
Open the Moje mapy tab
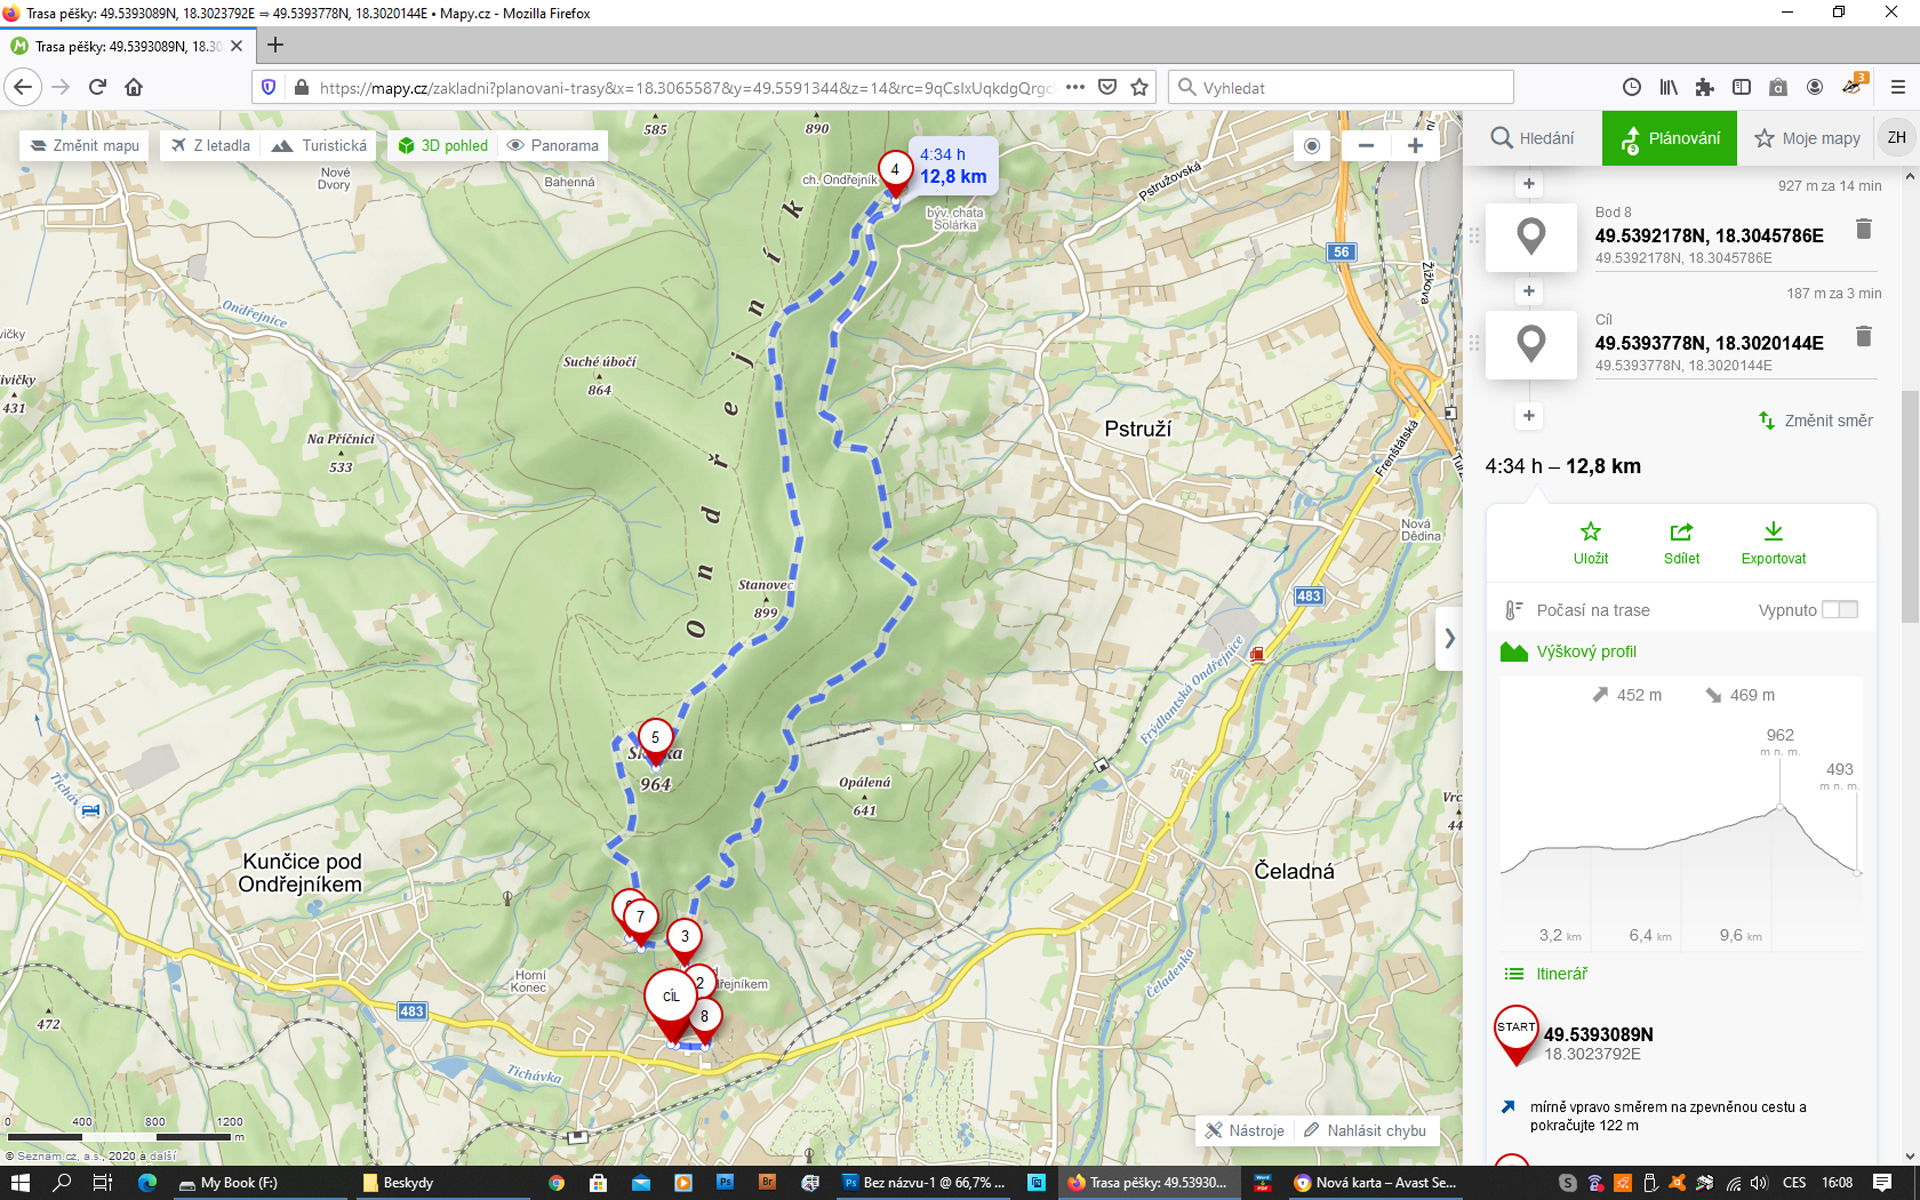1807,138
